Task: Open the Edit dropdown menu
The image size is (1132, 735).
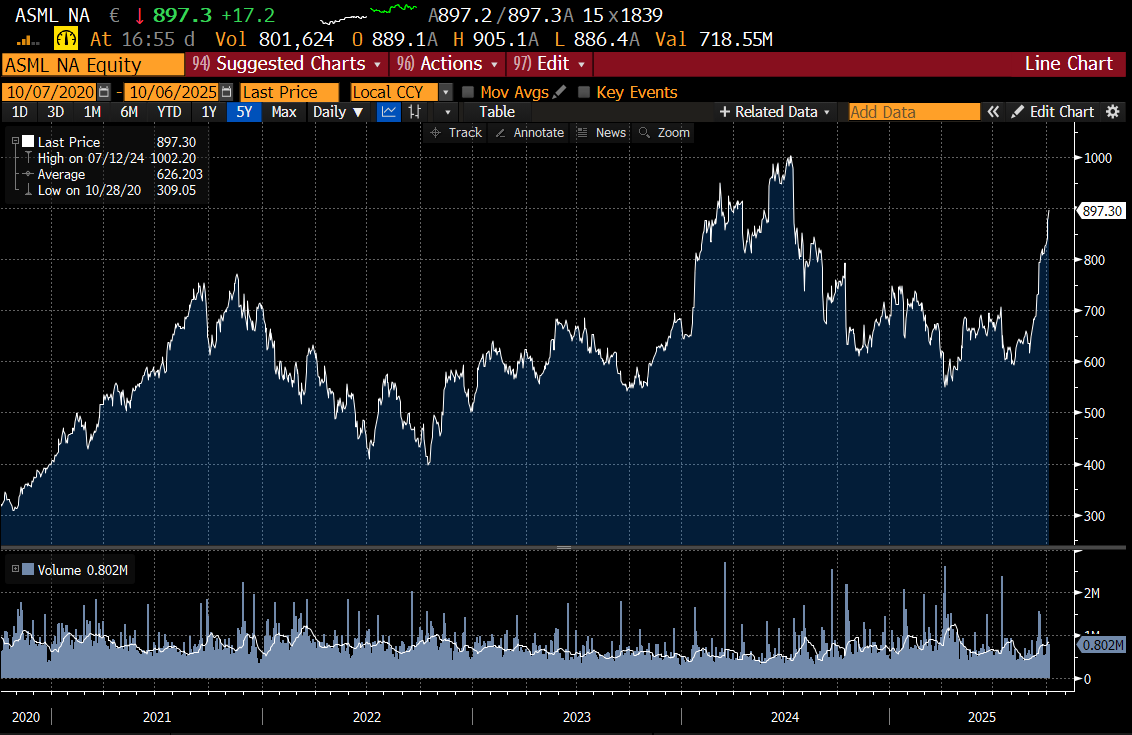Action: tap(549, 64)
